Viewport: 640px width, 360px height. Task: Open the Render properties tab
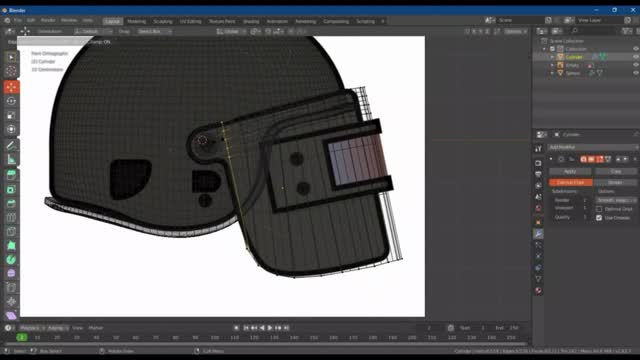click(538, 163)
